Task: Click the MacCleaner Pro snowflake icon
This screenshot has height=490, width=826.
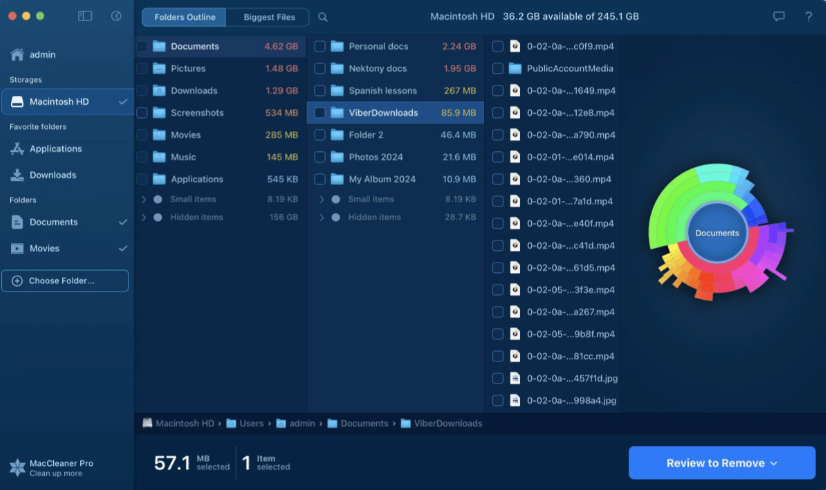Action: tap(17, 467)
